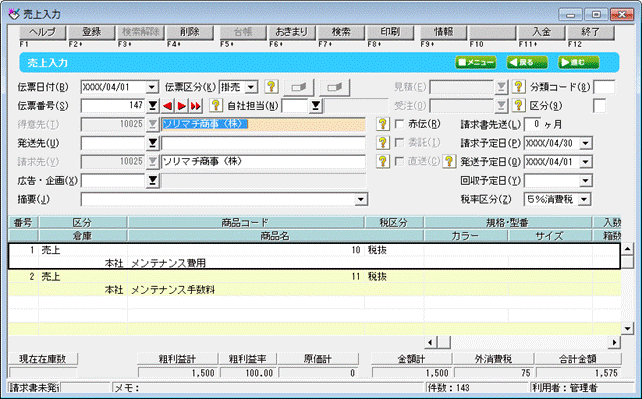Viewport: 642px width, 399px height.
Task: Toggle the 赤伝 checkbox
Action: (399, 124)
